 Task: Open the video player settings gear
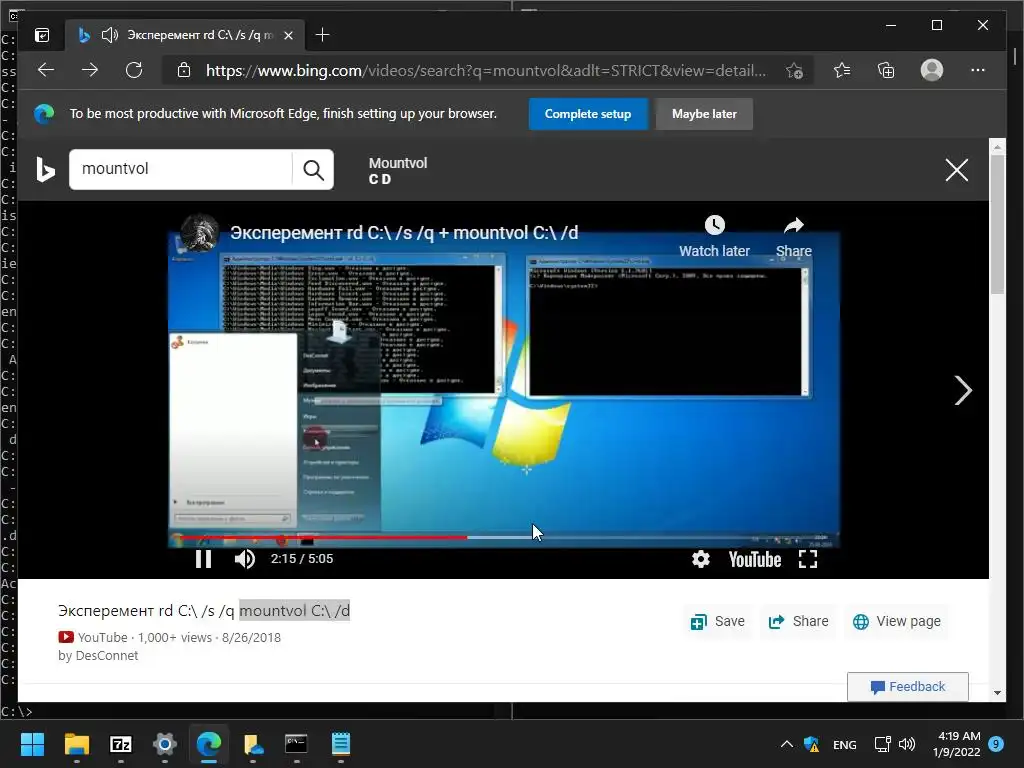(x=701, y=559)
